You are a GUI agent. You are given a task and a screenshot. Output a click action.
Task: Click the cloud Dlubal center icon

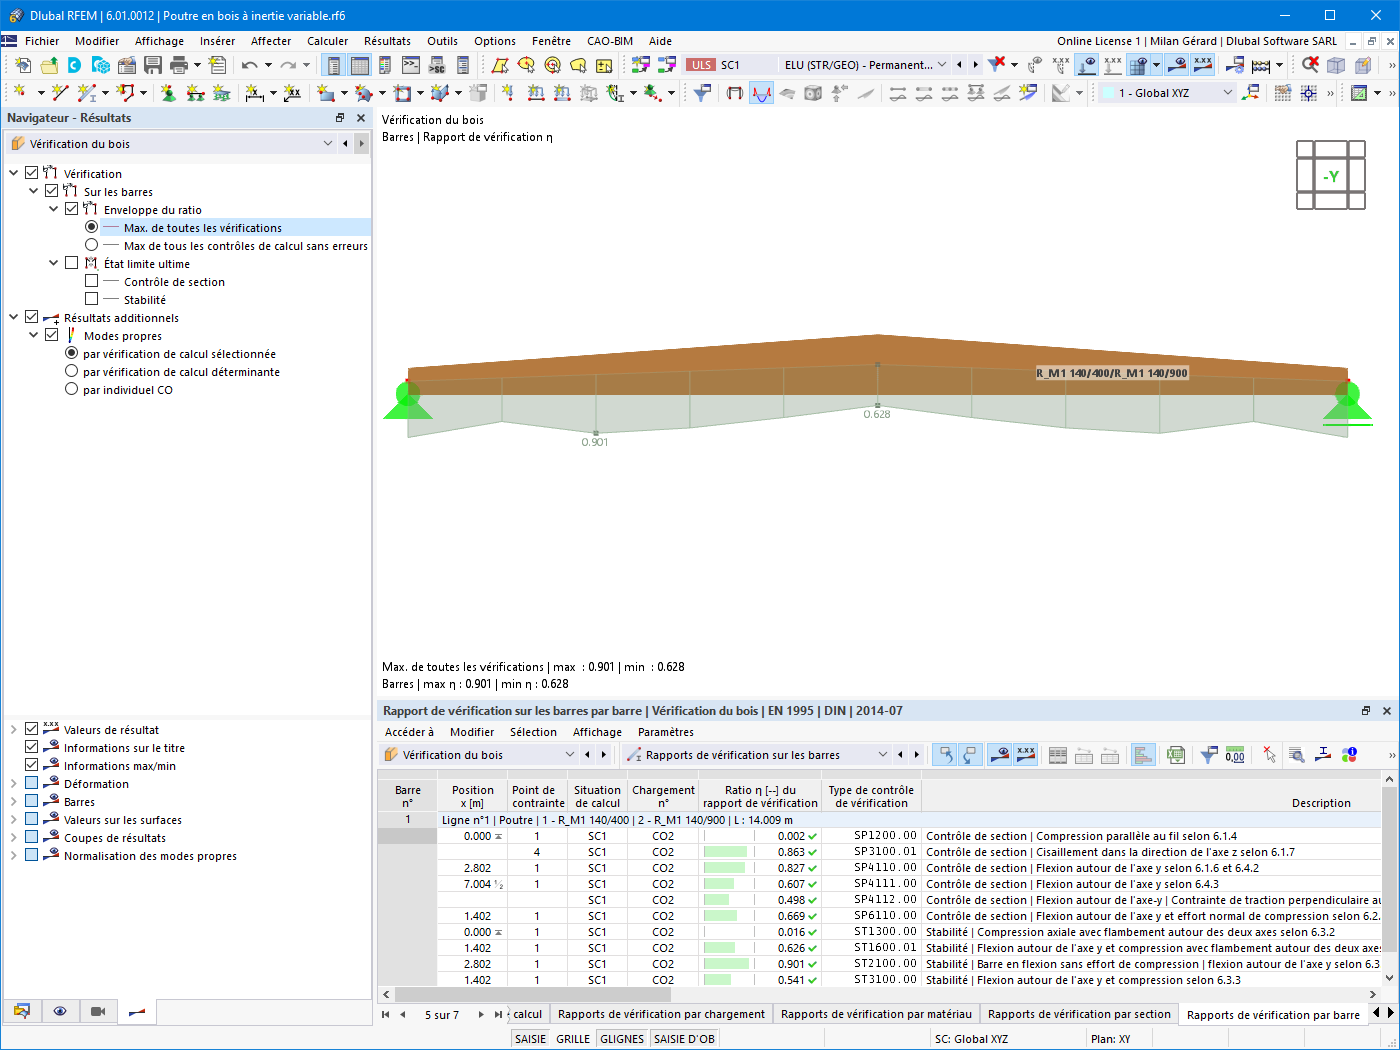75,65
